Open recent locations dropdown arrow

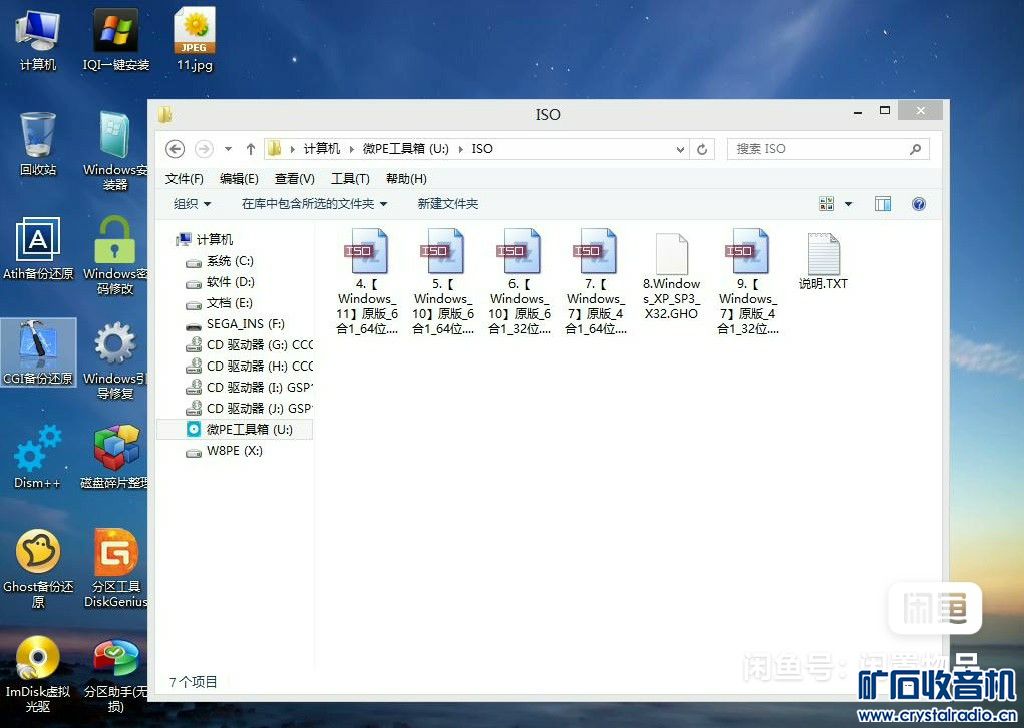tap(228, 149)
